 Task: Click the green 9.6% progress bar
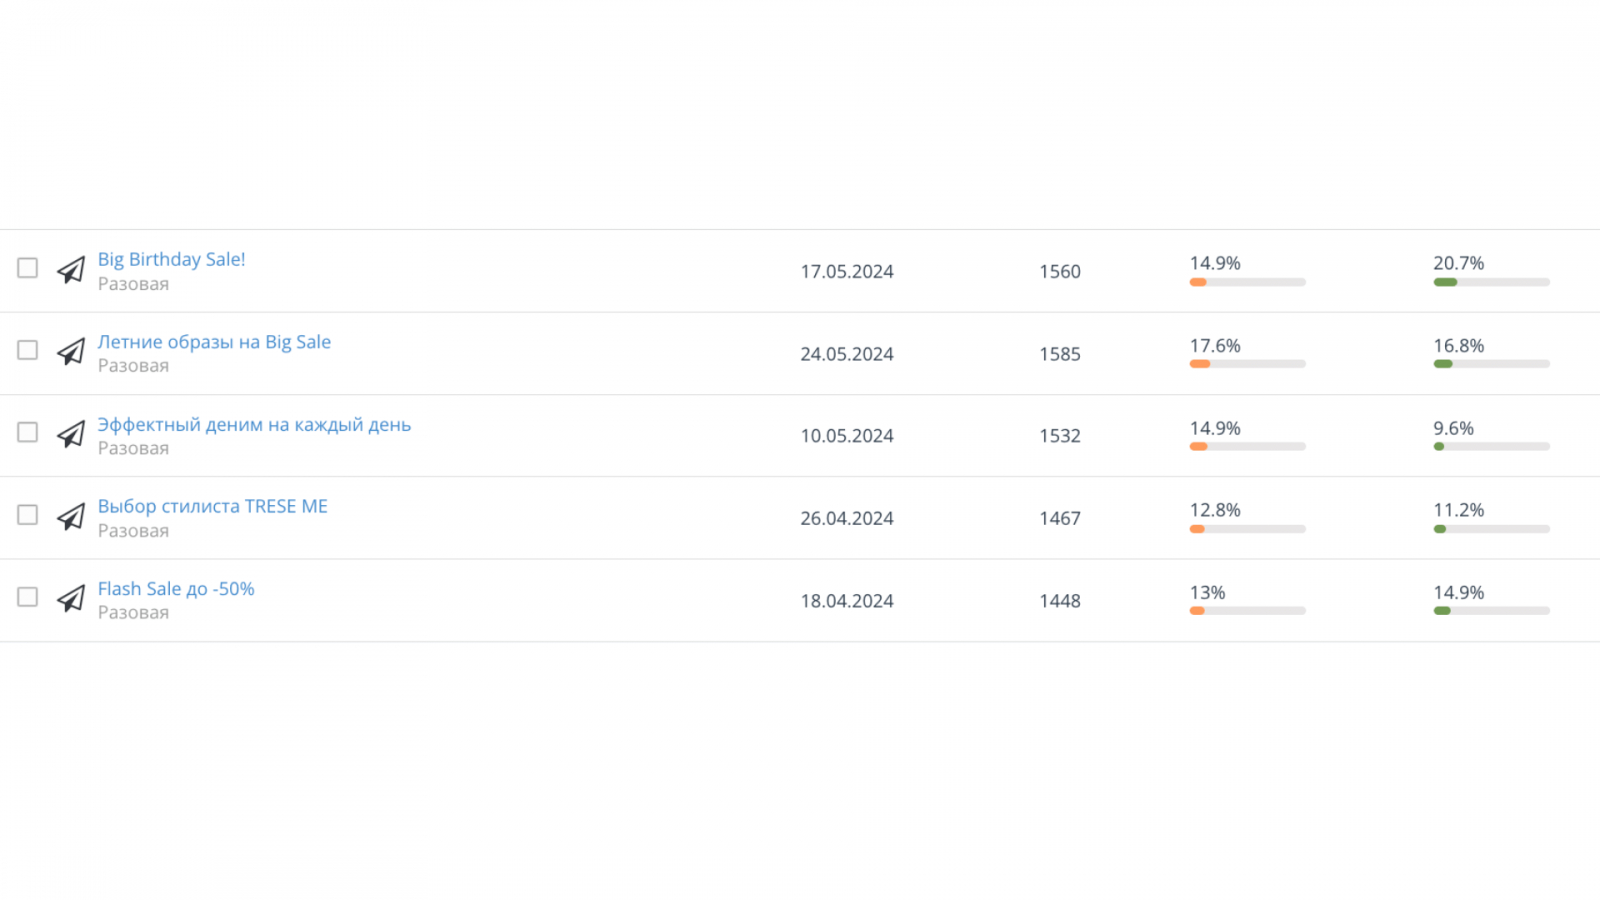tap(1490, 447)
